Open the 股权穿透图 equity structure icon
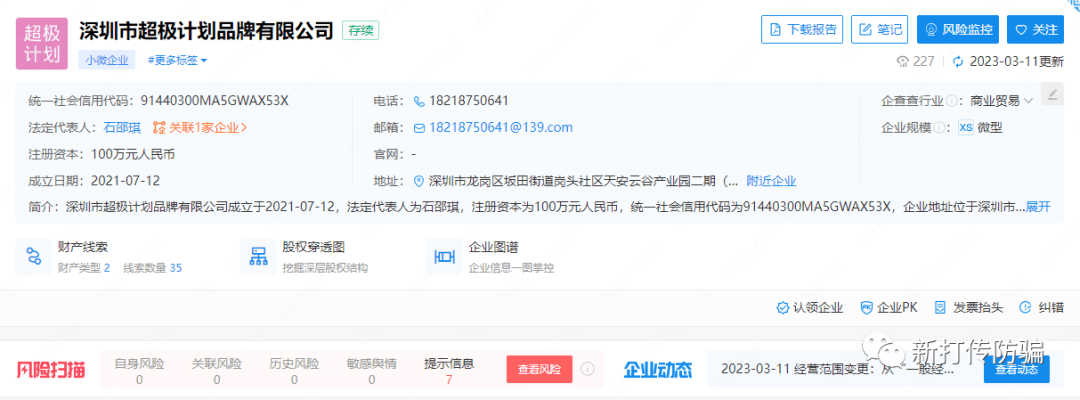Image resolution: width=1080 pixels, height=400 pixels. coord(258,257)
